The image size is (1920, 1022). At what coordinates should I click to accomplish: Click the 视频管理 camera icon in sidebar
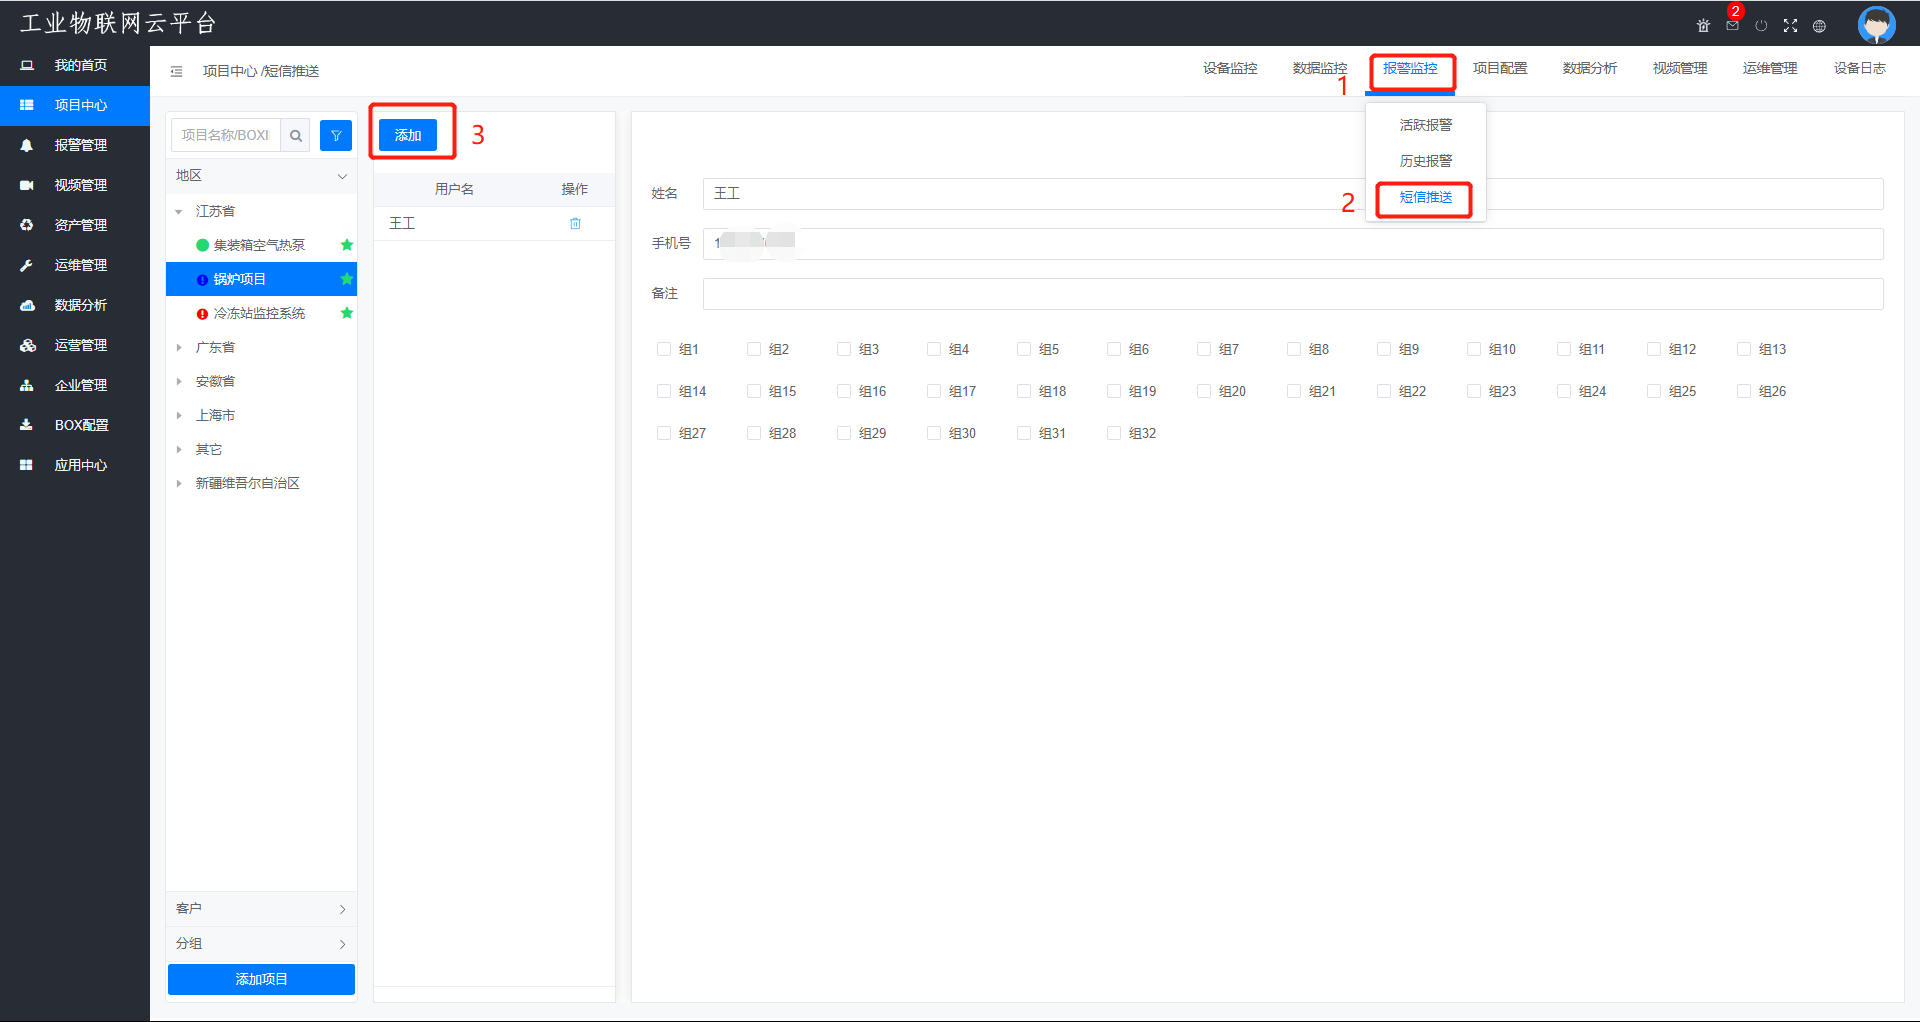(x=27, y=185)
